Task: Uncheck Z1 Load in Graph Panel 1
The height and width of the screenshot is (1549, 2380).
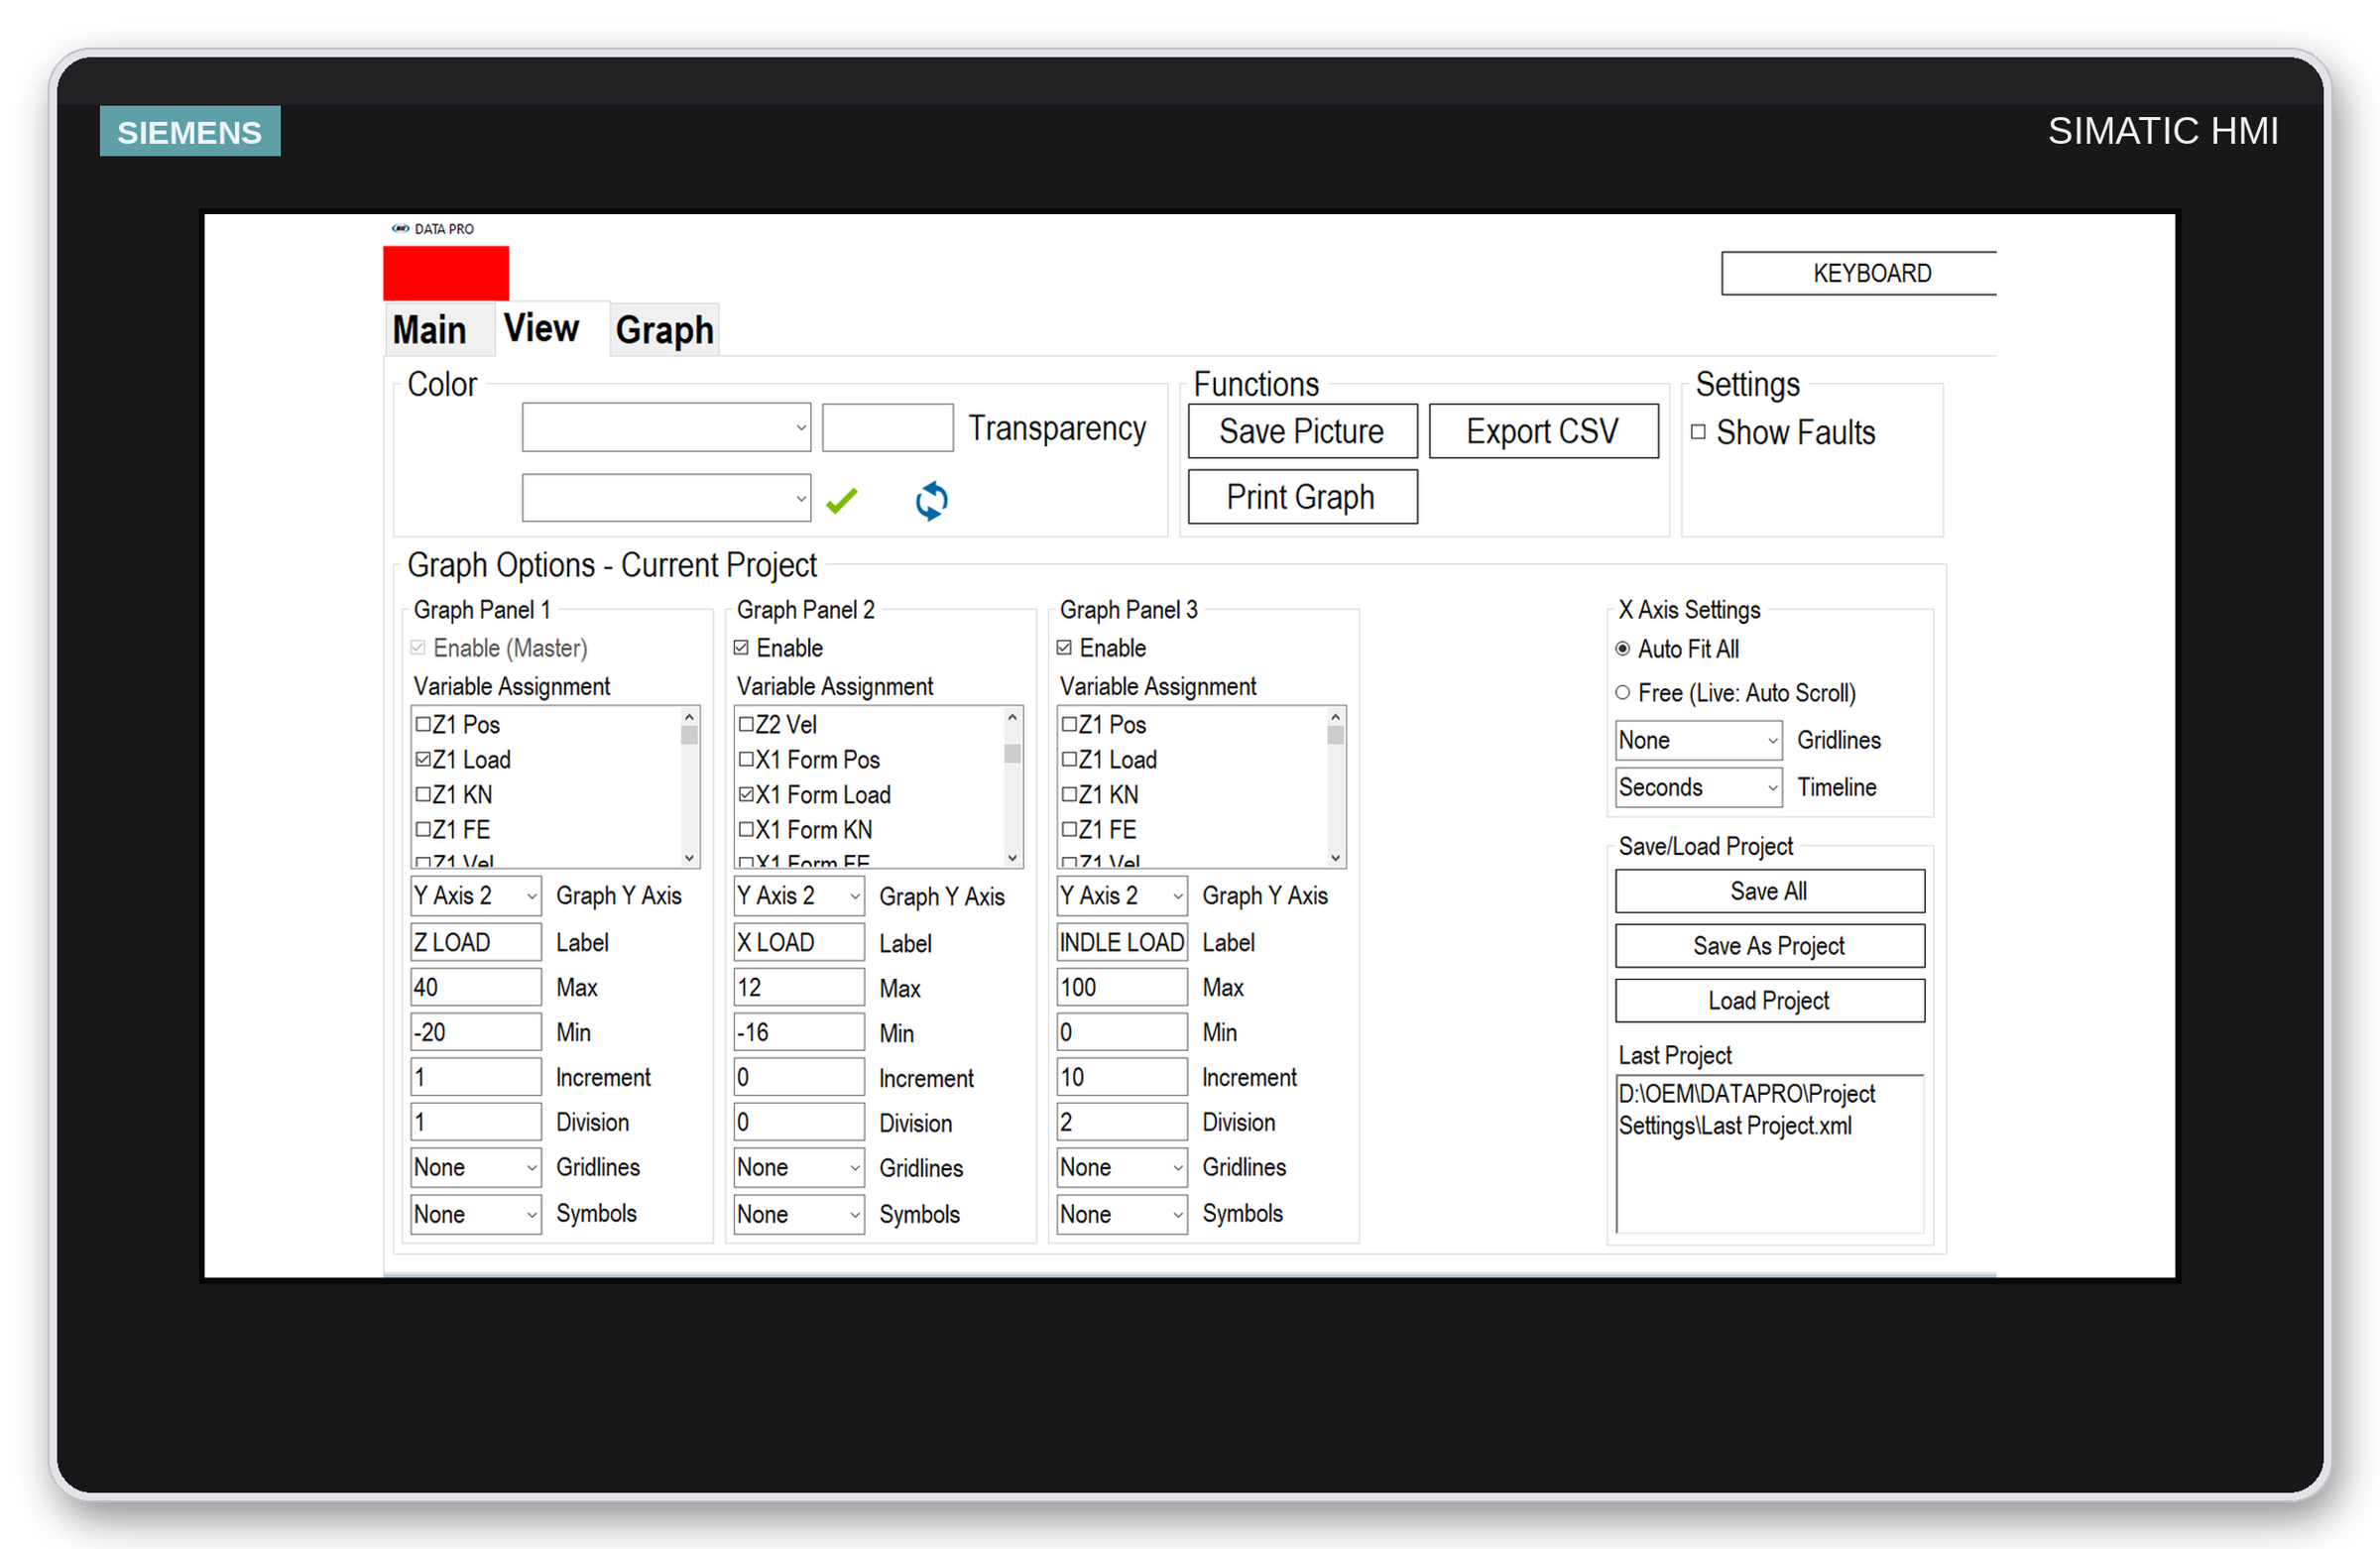Action: coord(423,759)
